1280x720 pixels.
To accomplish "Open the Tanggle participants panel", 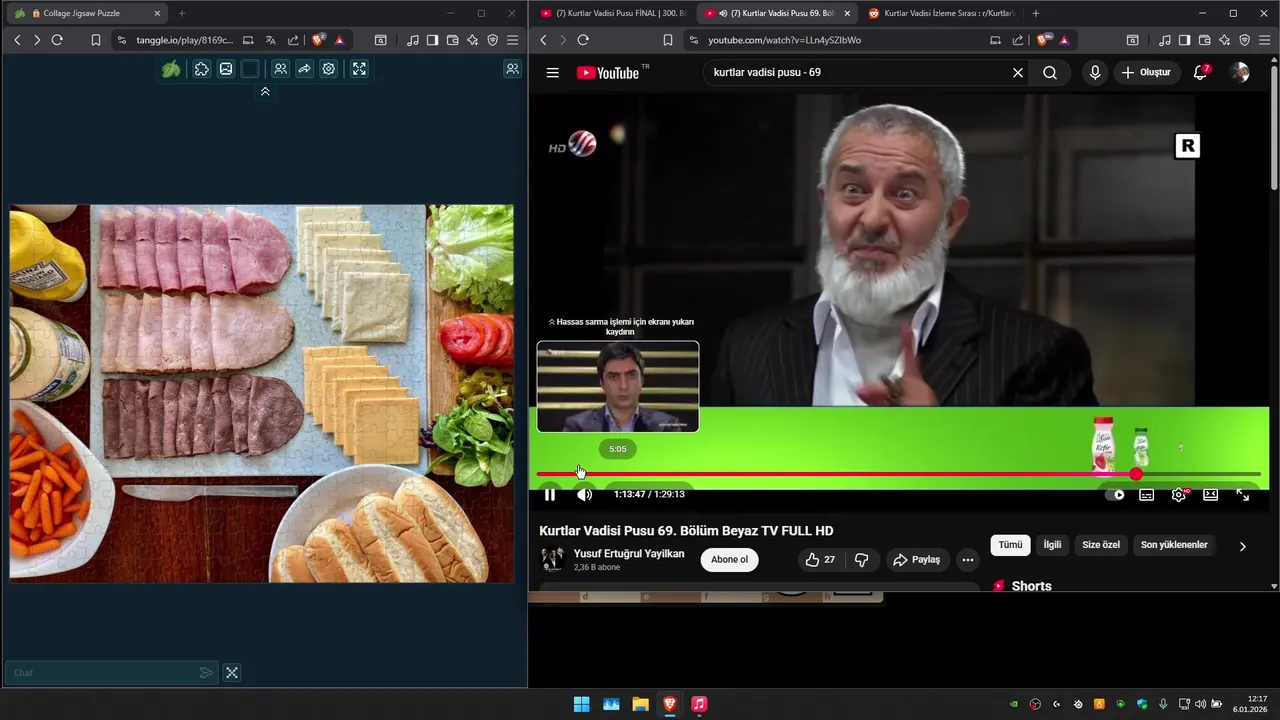I will (x=512, y=69).
